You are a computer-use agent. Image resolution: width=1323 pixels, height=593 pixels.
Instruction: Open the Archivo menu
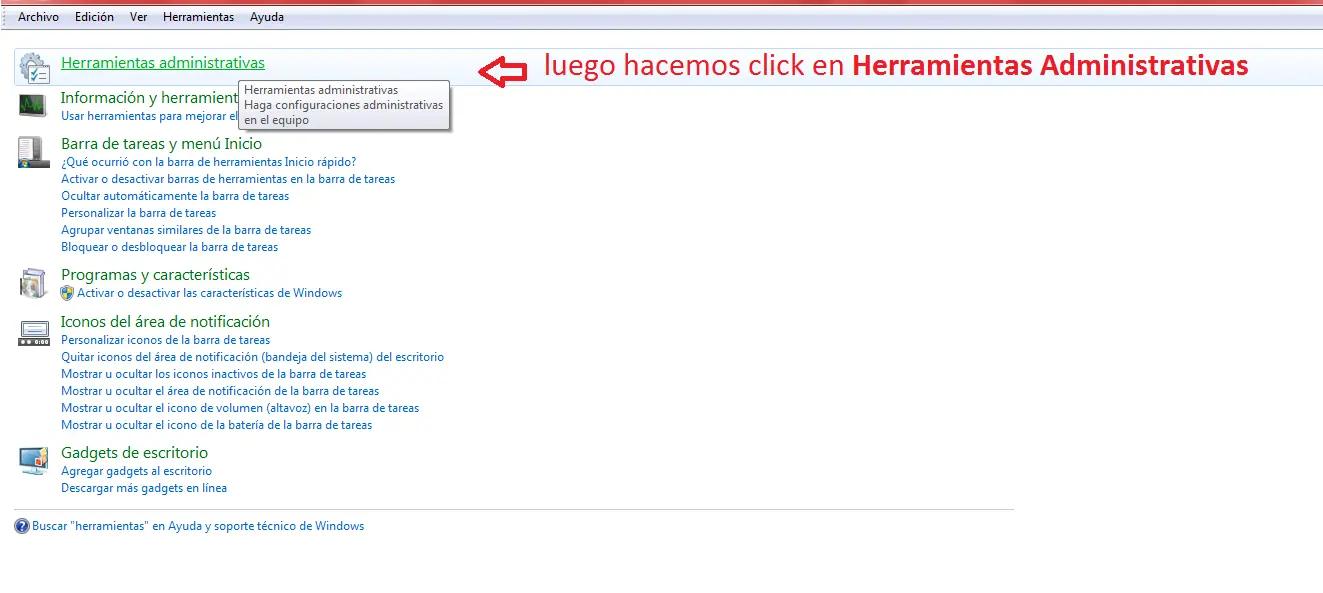tap(38, 17)
